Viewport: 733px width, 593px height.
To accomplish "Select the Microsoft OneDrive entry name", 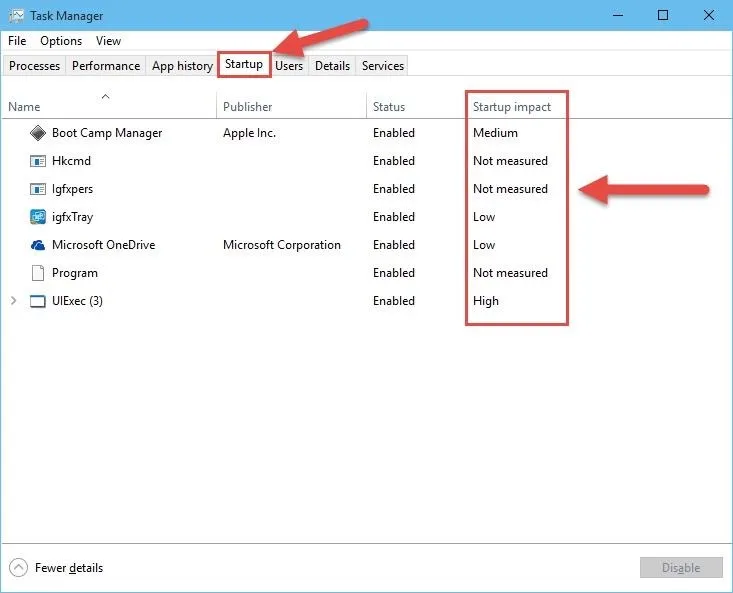I will [104, 245].
